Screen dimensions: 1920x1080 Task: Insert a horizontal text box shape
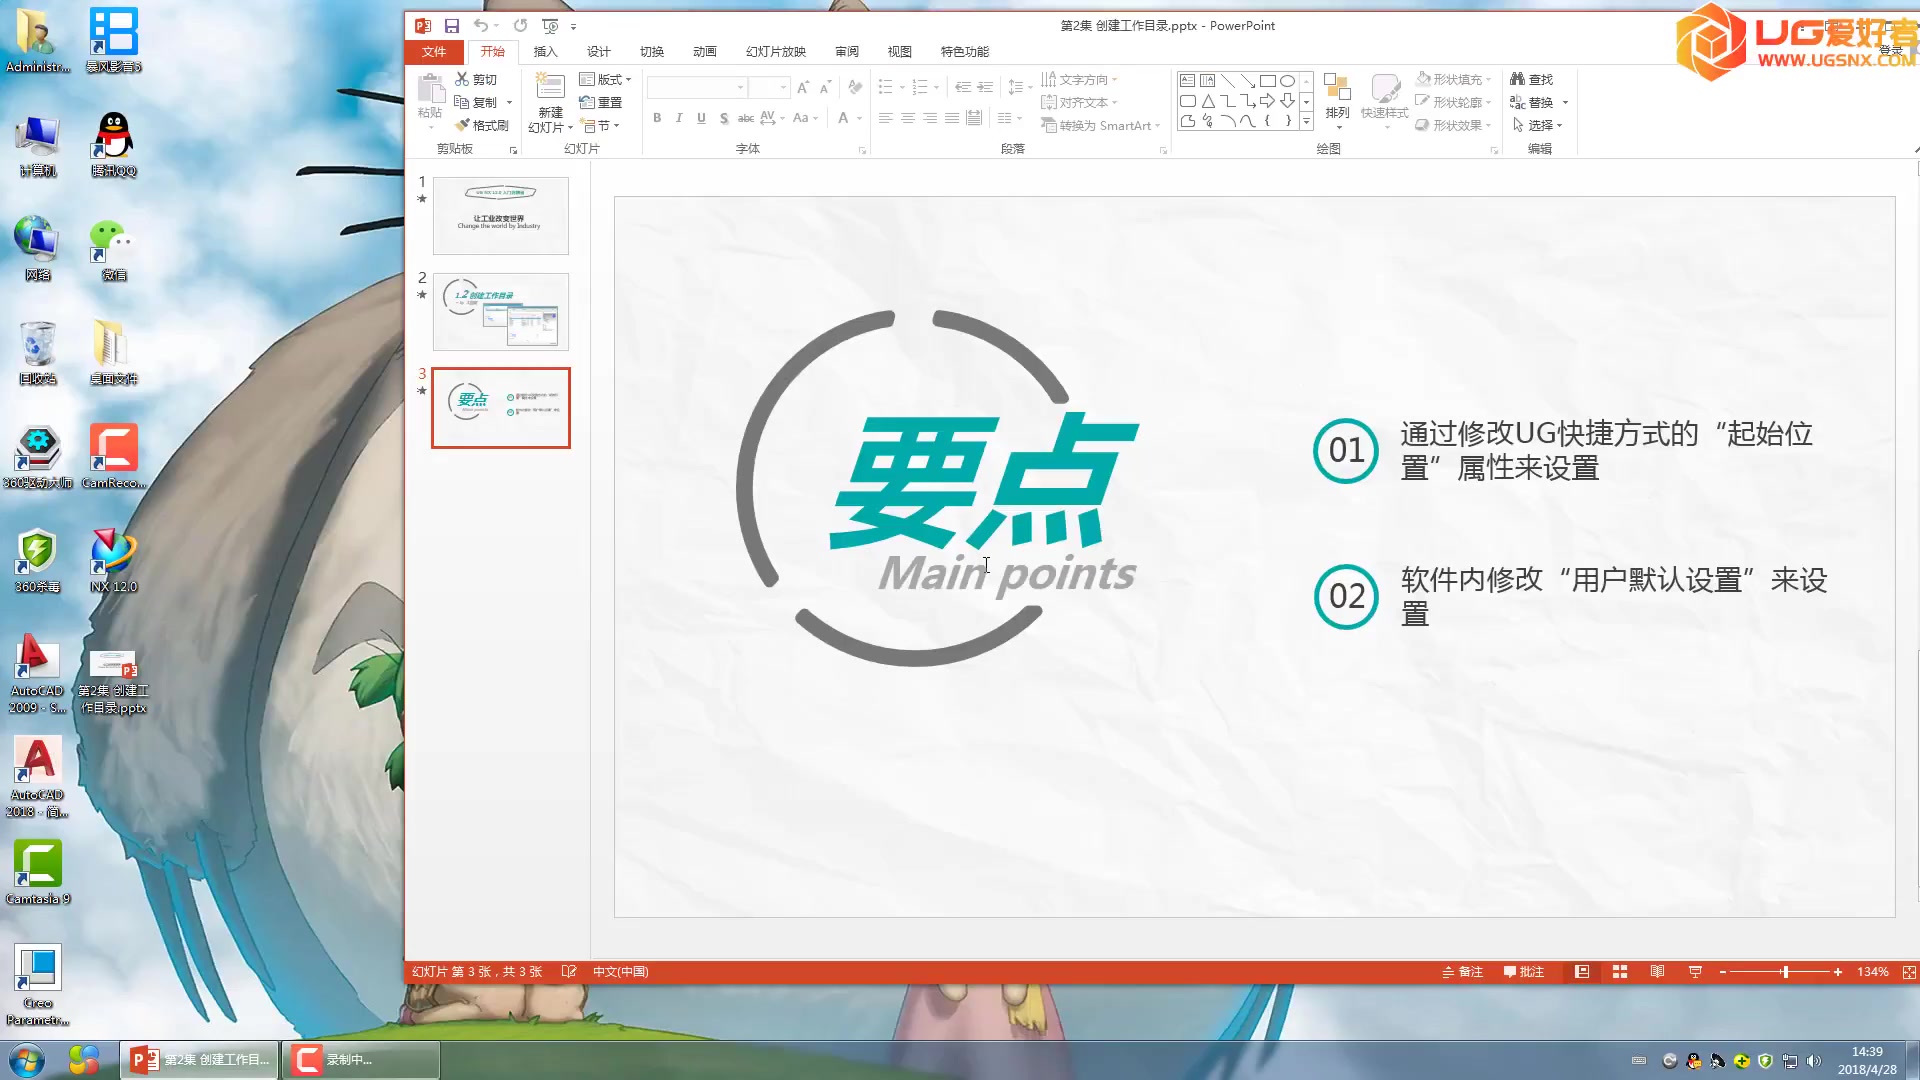point(1187,81)
